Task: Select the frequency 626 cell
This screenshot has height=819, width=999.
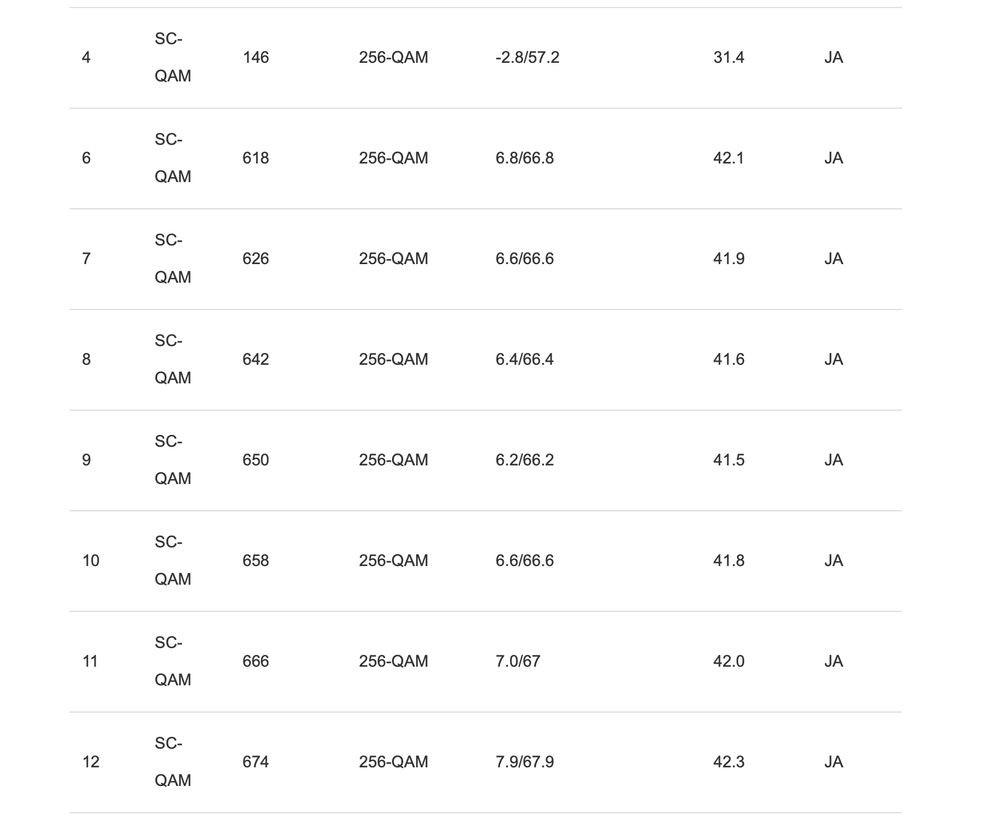Action: point(255,259)
